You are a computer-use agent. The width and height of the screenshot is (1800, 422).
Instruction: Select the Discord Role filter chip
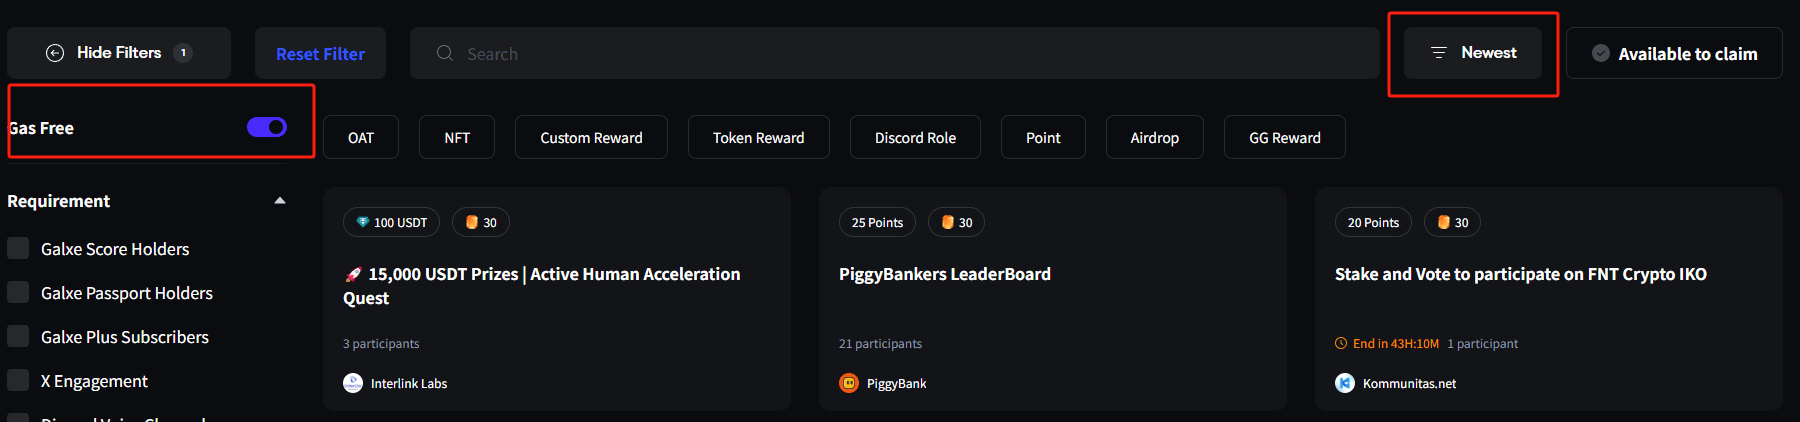tap(915, 137)
